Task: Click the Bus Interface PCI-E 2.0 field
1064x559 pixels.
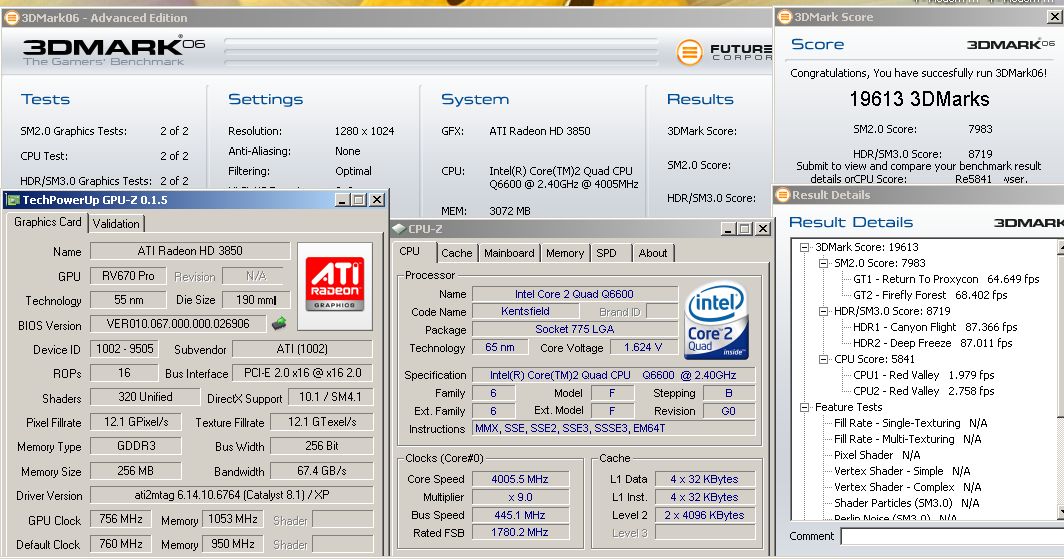Action: 303,372
